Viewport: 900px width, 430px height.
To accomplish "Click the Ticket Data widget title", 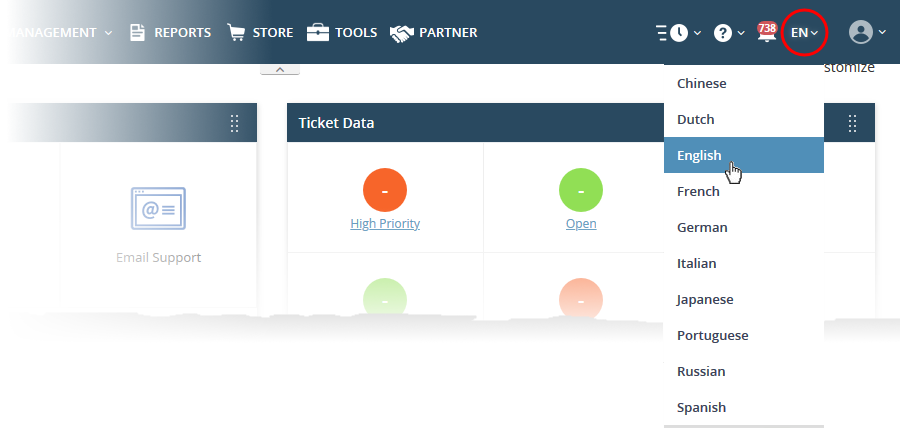I will click(x=336, y=123).
